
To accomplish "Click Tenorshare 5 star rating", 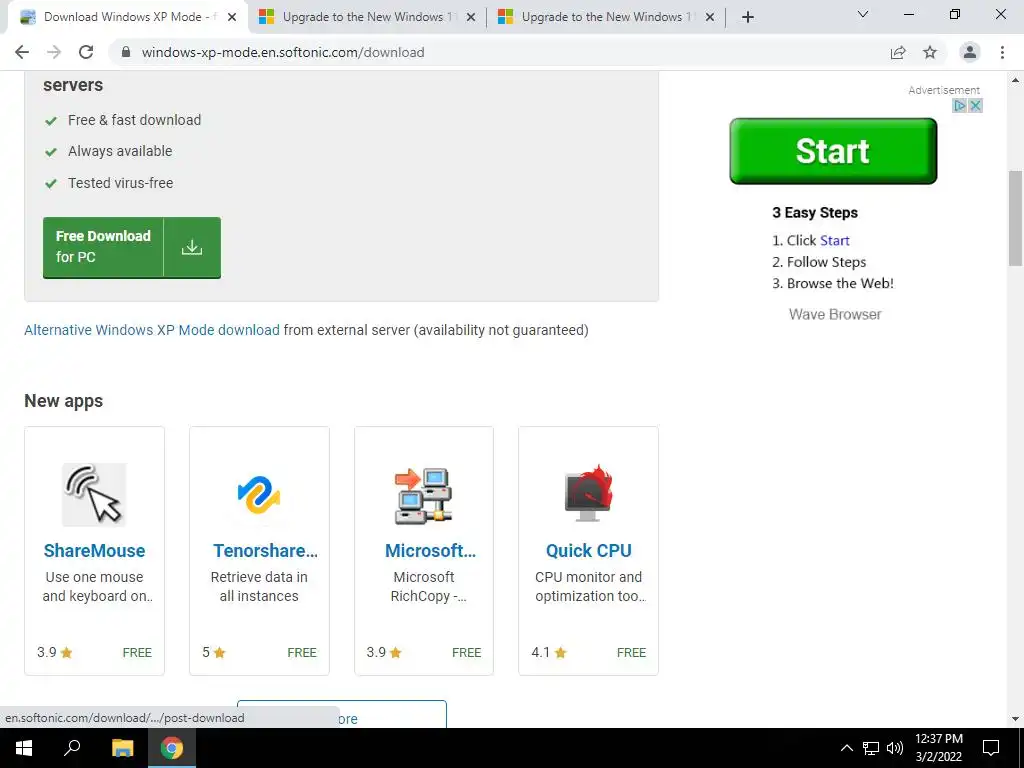I will [214, 652].
